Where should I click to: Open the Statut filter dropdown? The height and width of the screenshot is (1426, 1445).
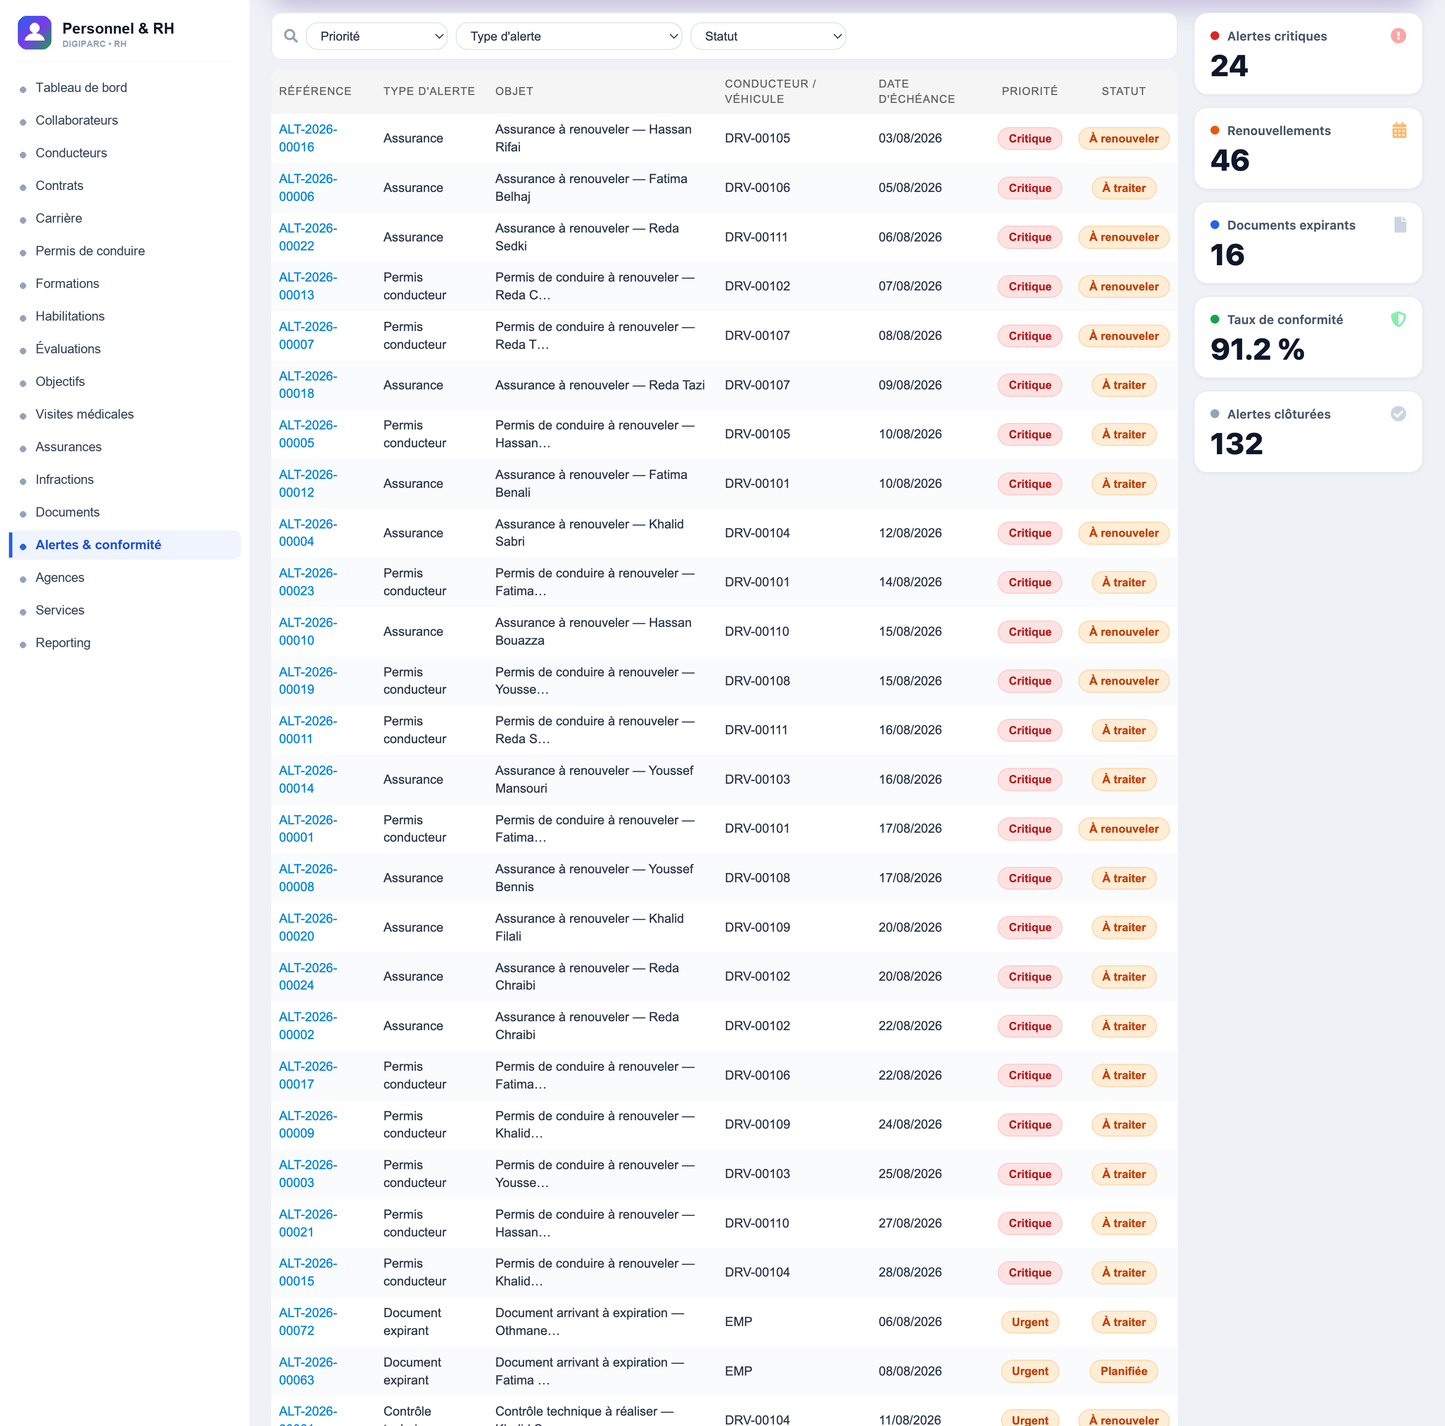pyautogui.click(x=768, y=36)
